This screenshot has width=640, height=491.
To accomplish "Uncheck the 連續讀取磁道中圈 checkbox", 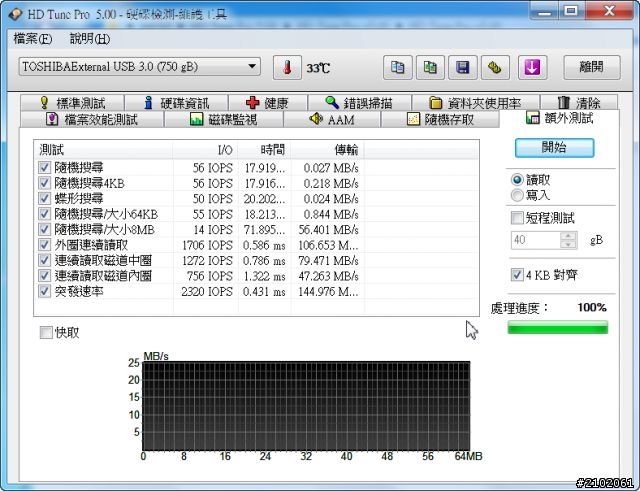I will [44, 260].
